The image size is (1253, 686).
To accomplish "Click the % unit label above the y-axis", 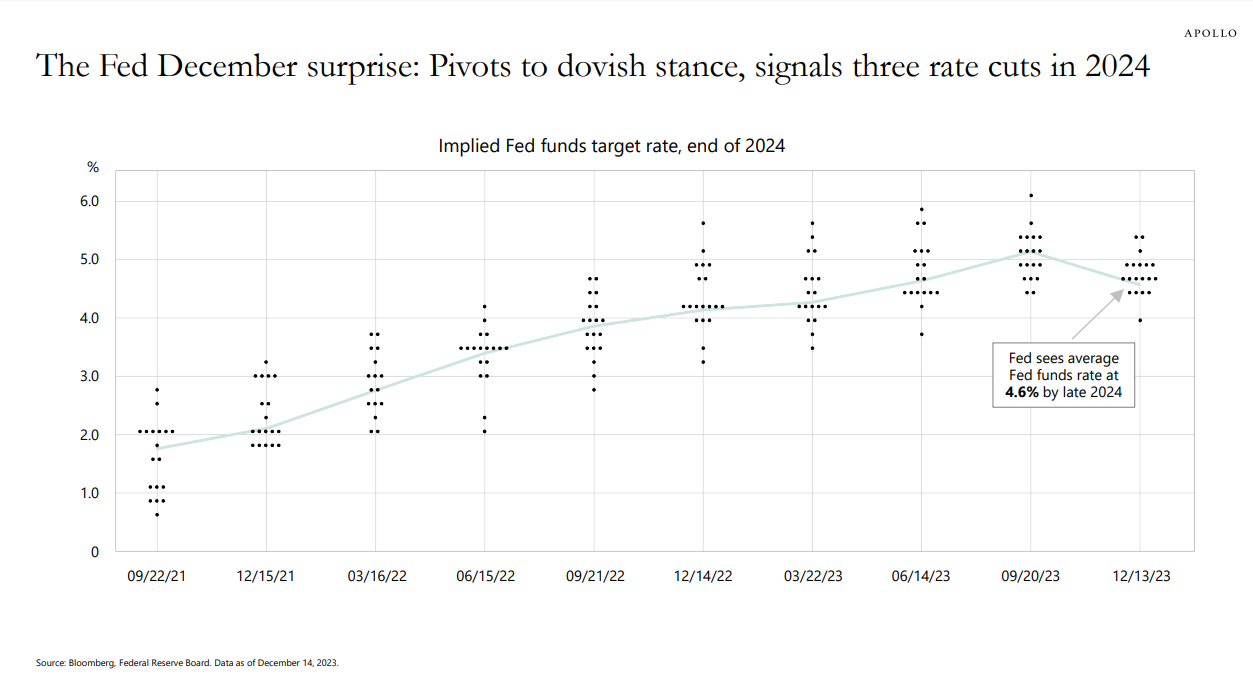I will coord(93,167).
